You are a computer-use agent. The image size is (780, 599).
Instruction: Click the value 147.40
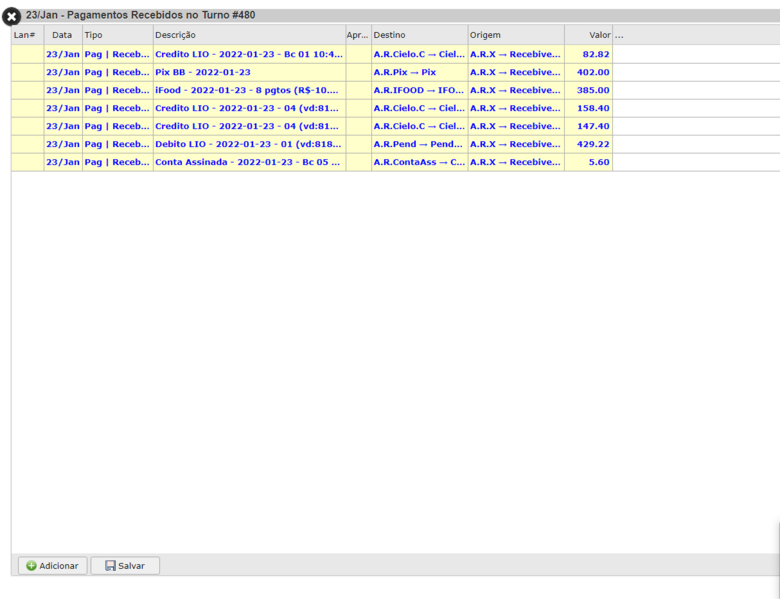tap(588, 126)
